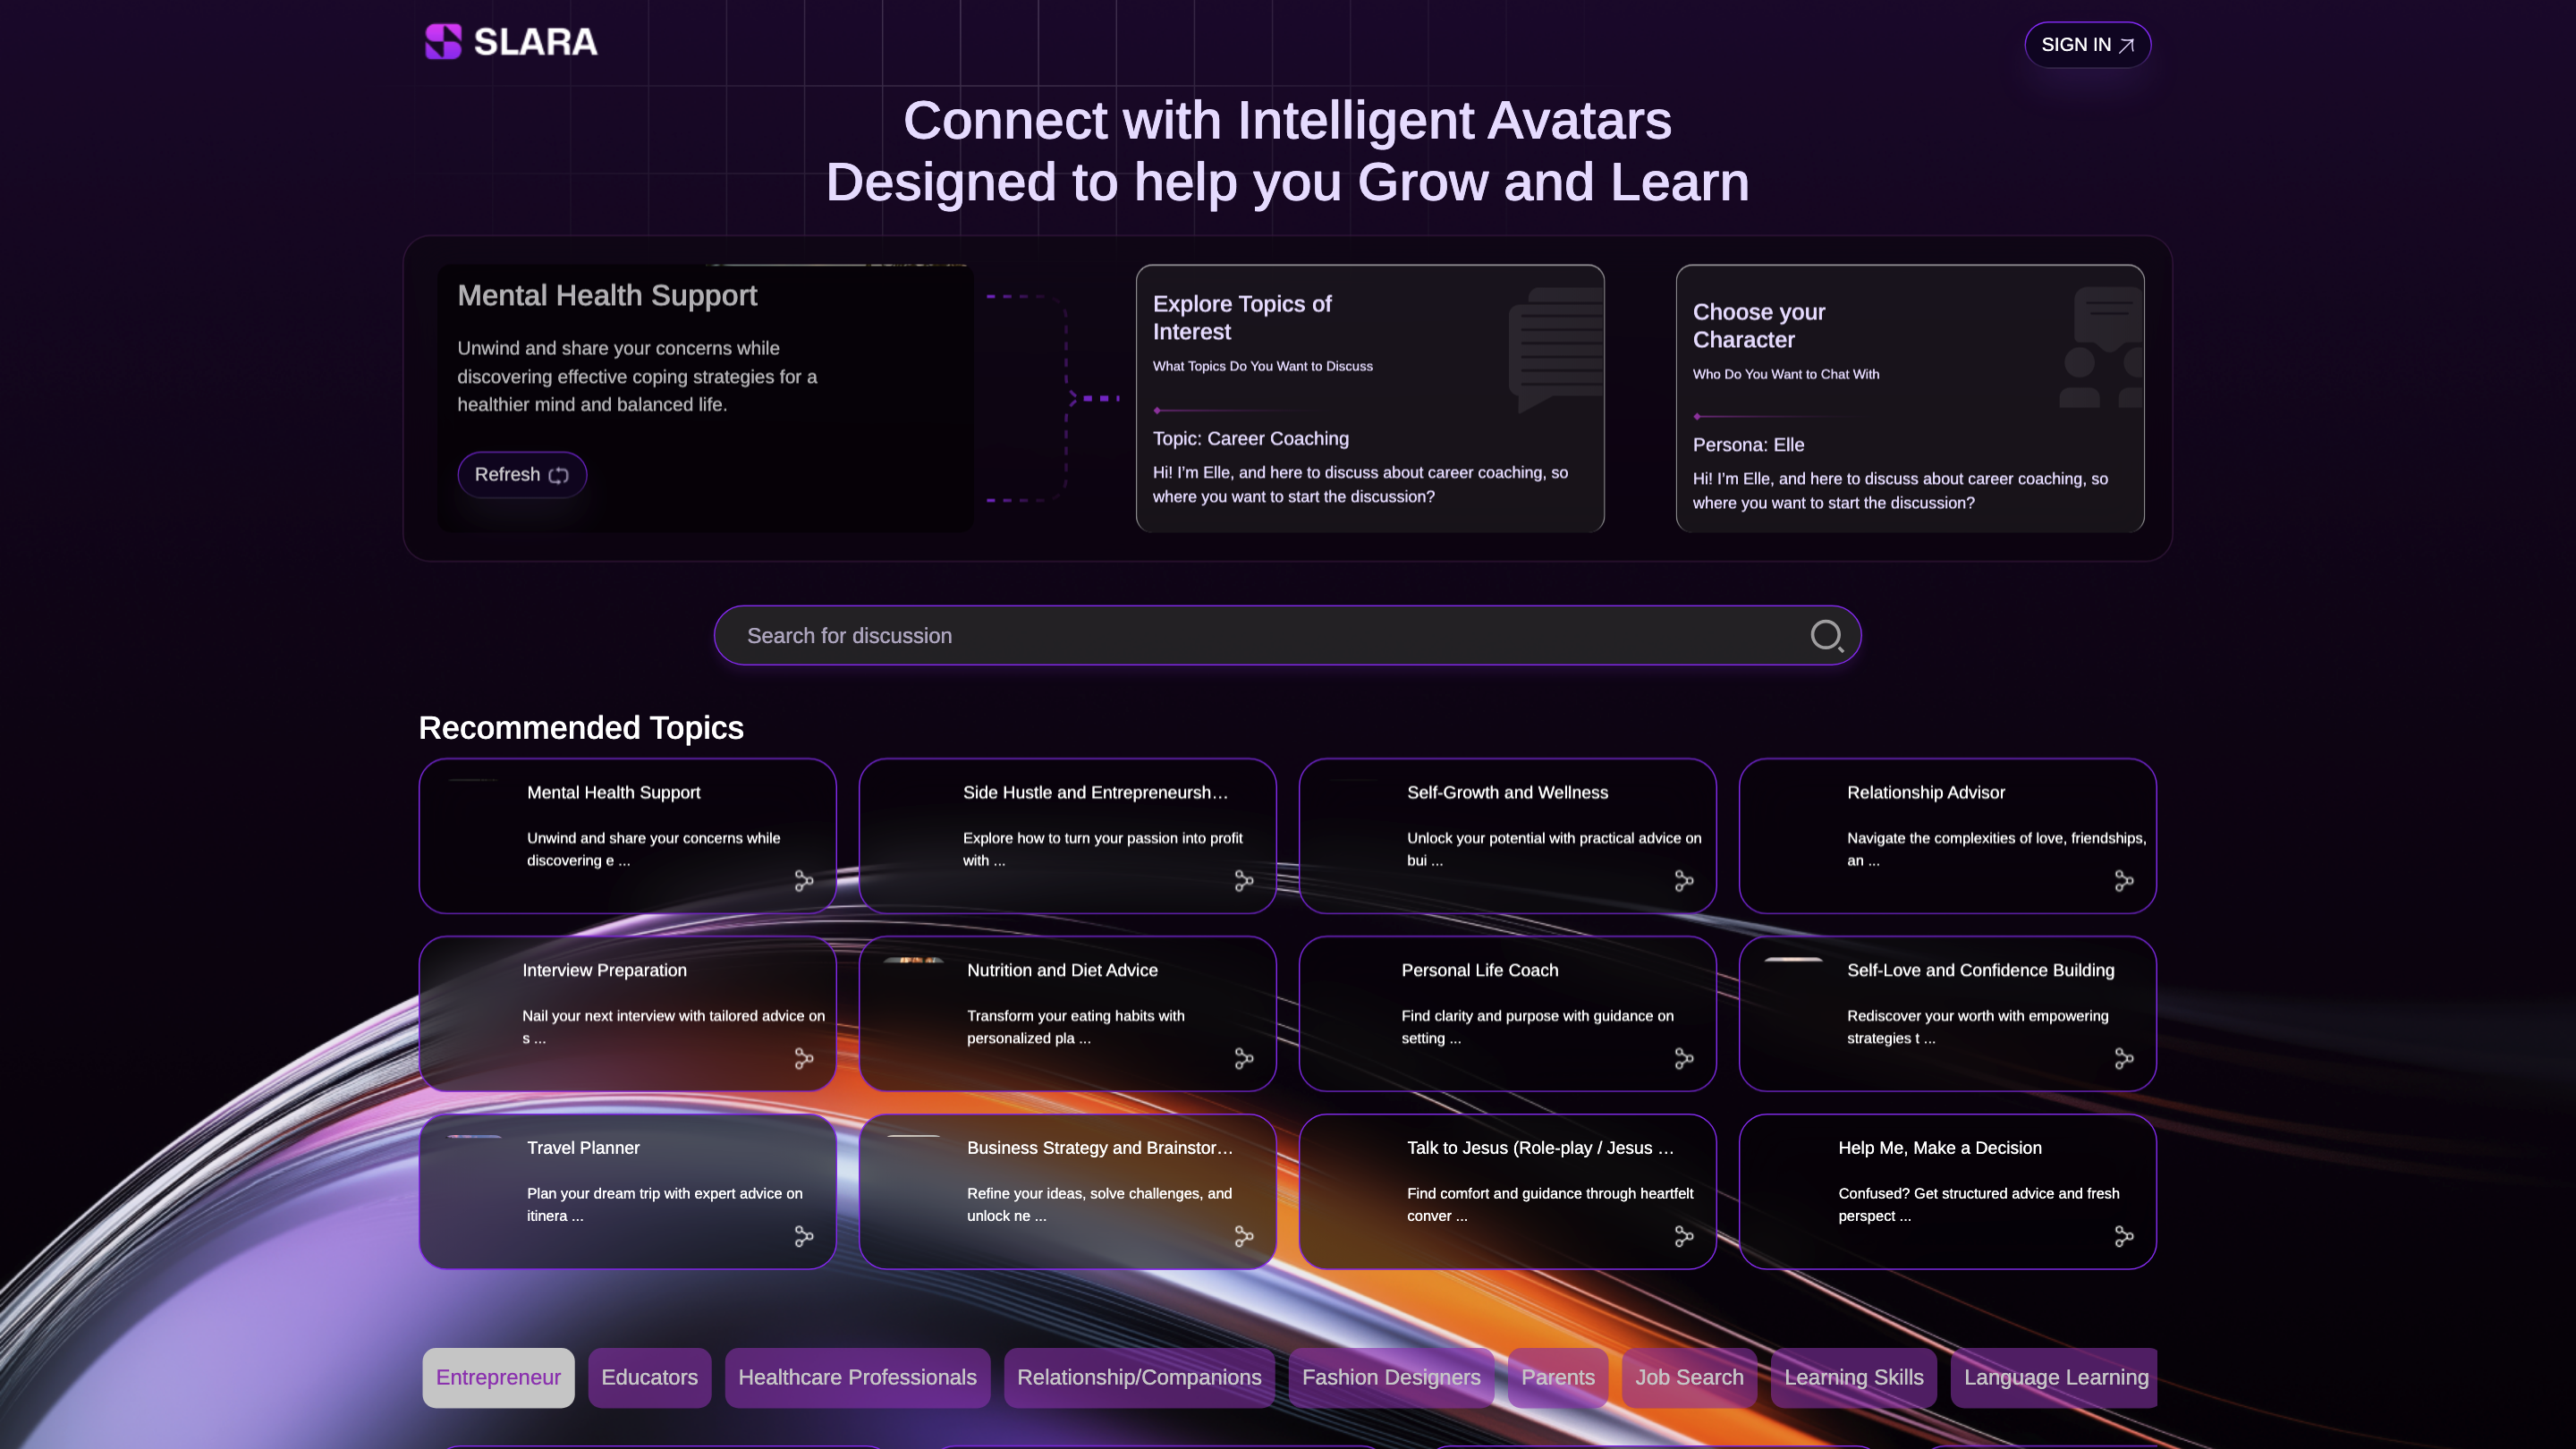Viewport: 2576px width, 1449px height.
Task: Toggle the Parents filter
Action: [1557, 1377]
